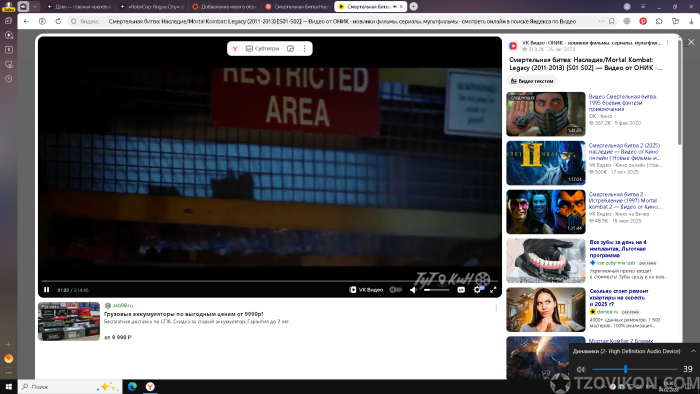Open the collections icon next to extensions
Viewport: 700px width, 394px height.
[675, 21]
